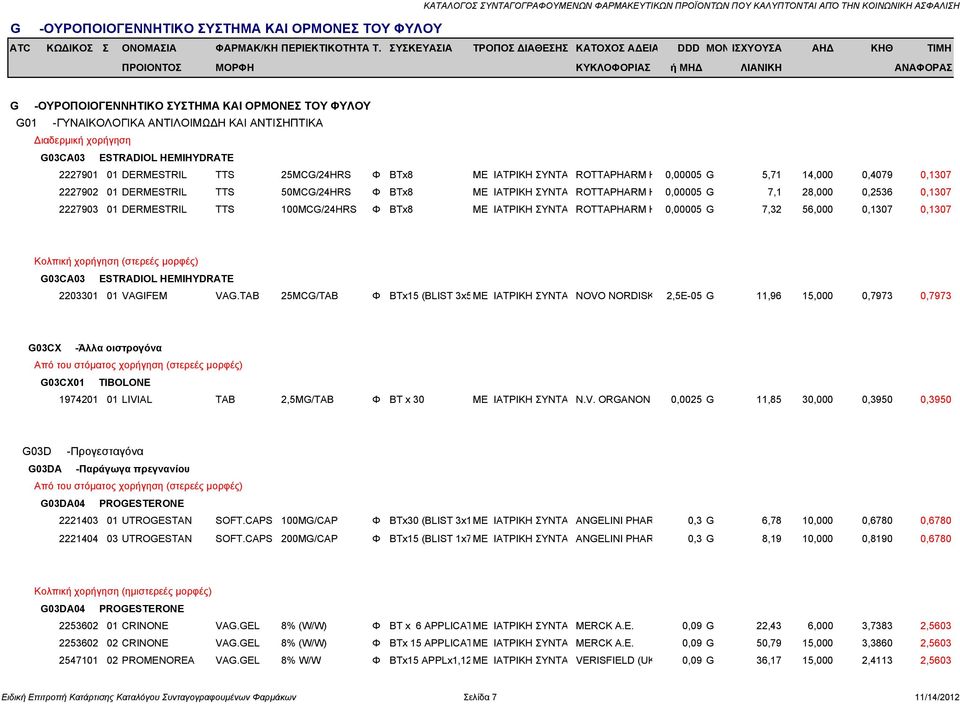
Task: Click the 30,000 value in the LIVIAL row
Action: click(817, 400)
